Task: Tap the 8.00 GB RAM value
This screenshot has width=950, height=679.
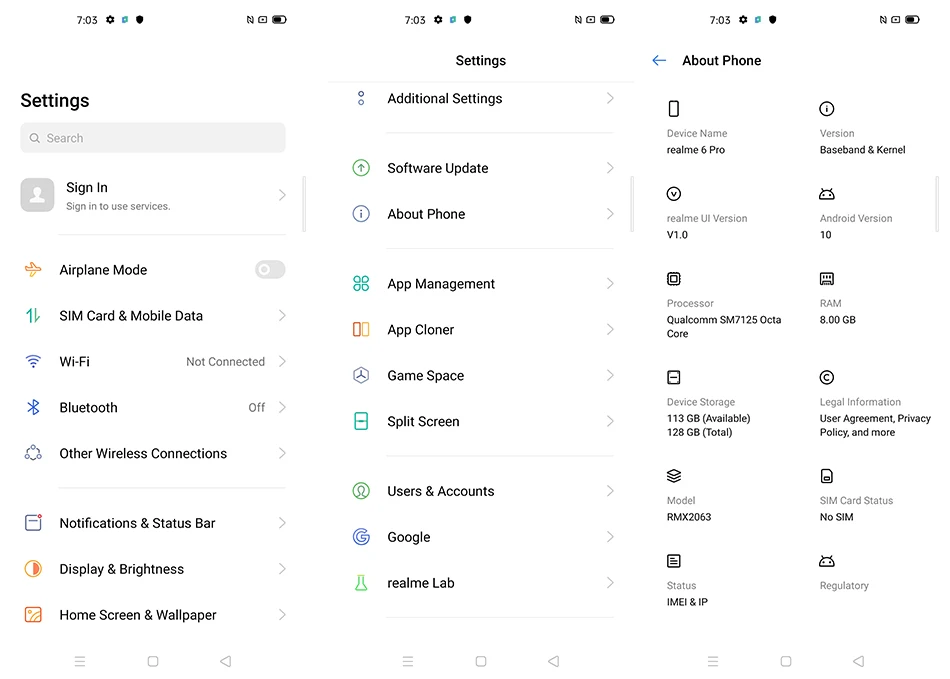Action: pos(837,319)
